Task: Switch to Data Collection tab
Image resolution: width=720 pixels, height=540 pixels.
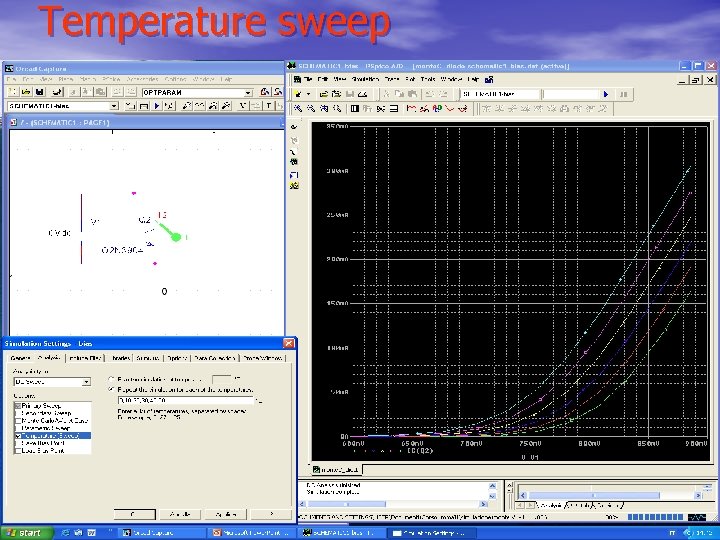Action: (x=215, y=358)
